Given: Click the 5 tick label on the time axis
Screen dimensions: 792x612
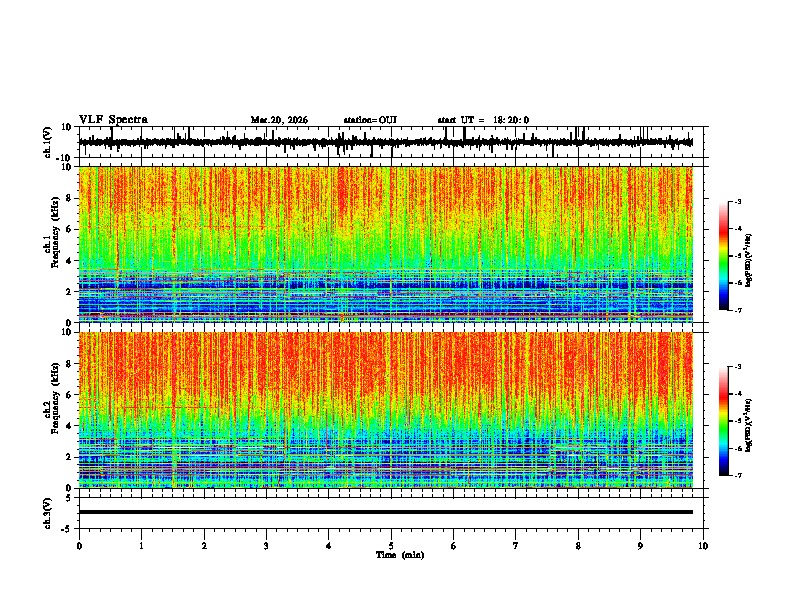Looking at the screenshot, I should click(x=391, y=546).
